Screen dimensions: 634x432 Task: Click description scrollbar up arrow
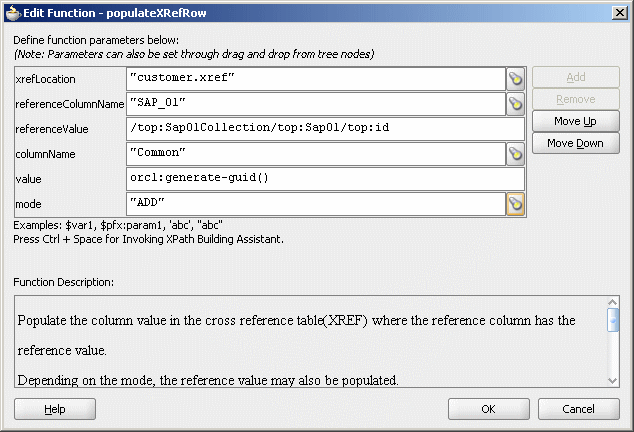(x=613, y=302)
